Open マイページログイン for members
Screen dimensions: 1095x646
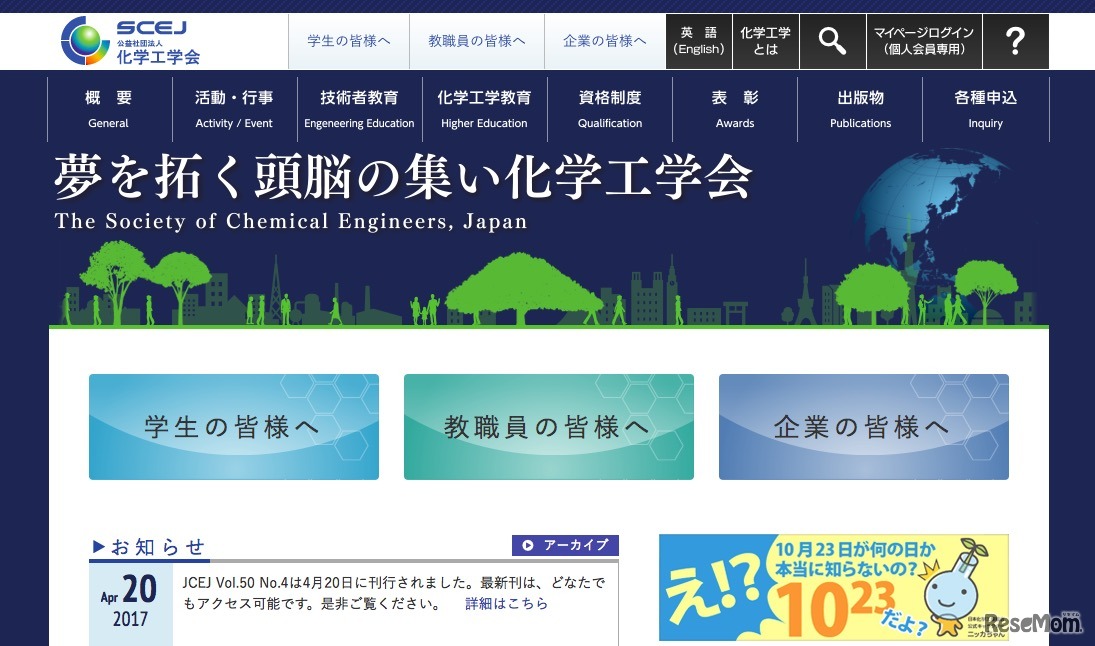[x=924, y=41]
